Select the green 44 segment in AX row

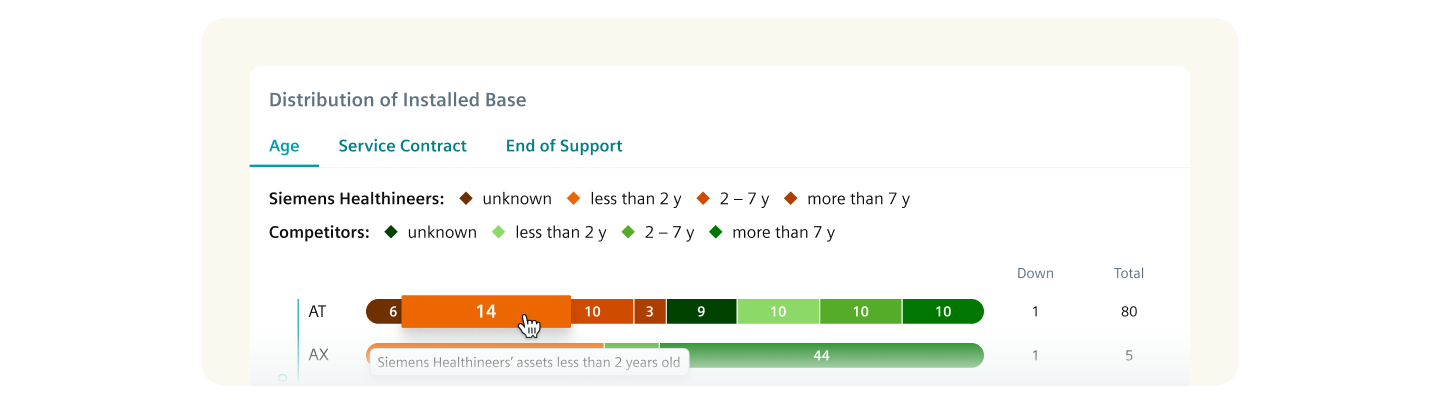click(x=821, y=355)
